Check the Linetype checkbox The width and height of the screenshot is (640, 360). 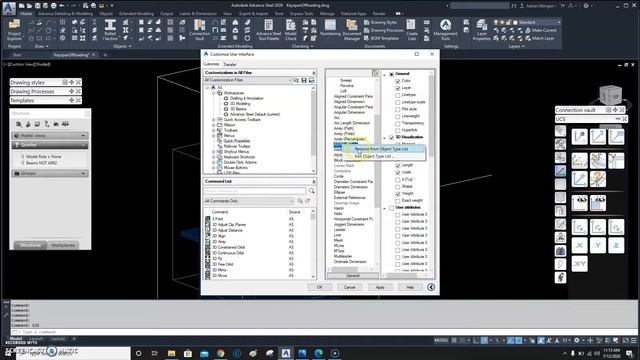click(x=398, y=95)
